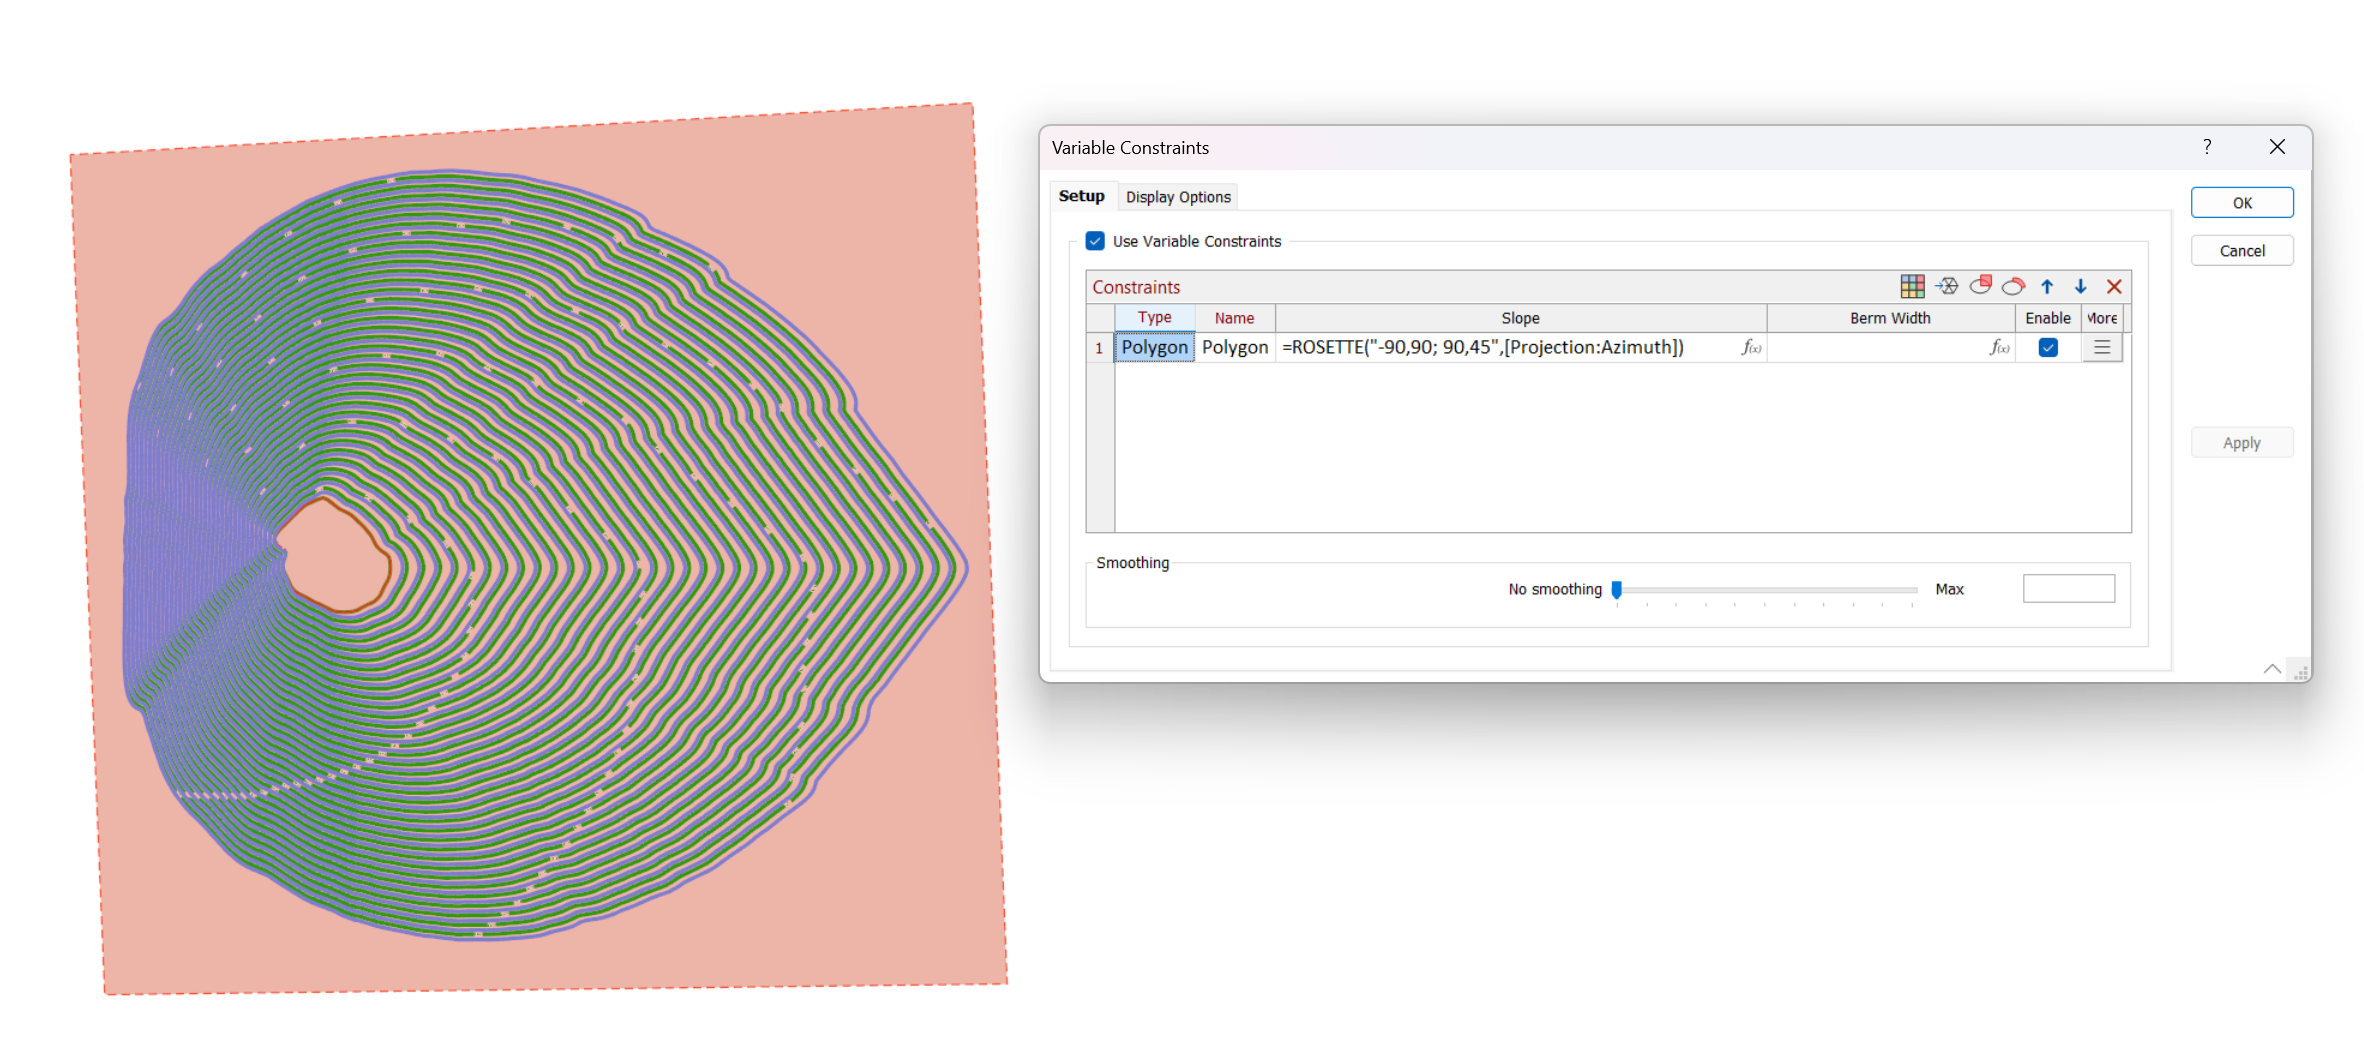Switch to the Display Options tab

pyautogui.click(x=1178, y=197)
